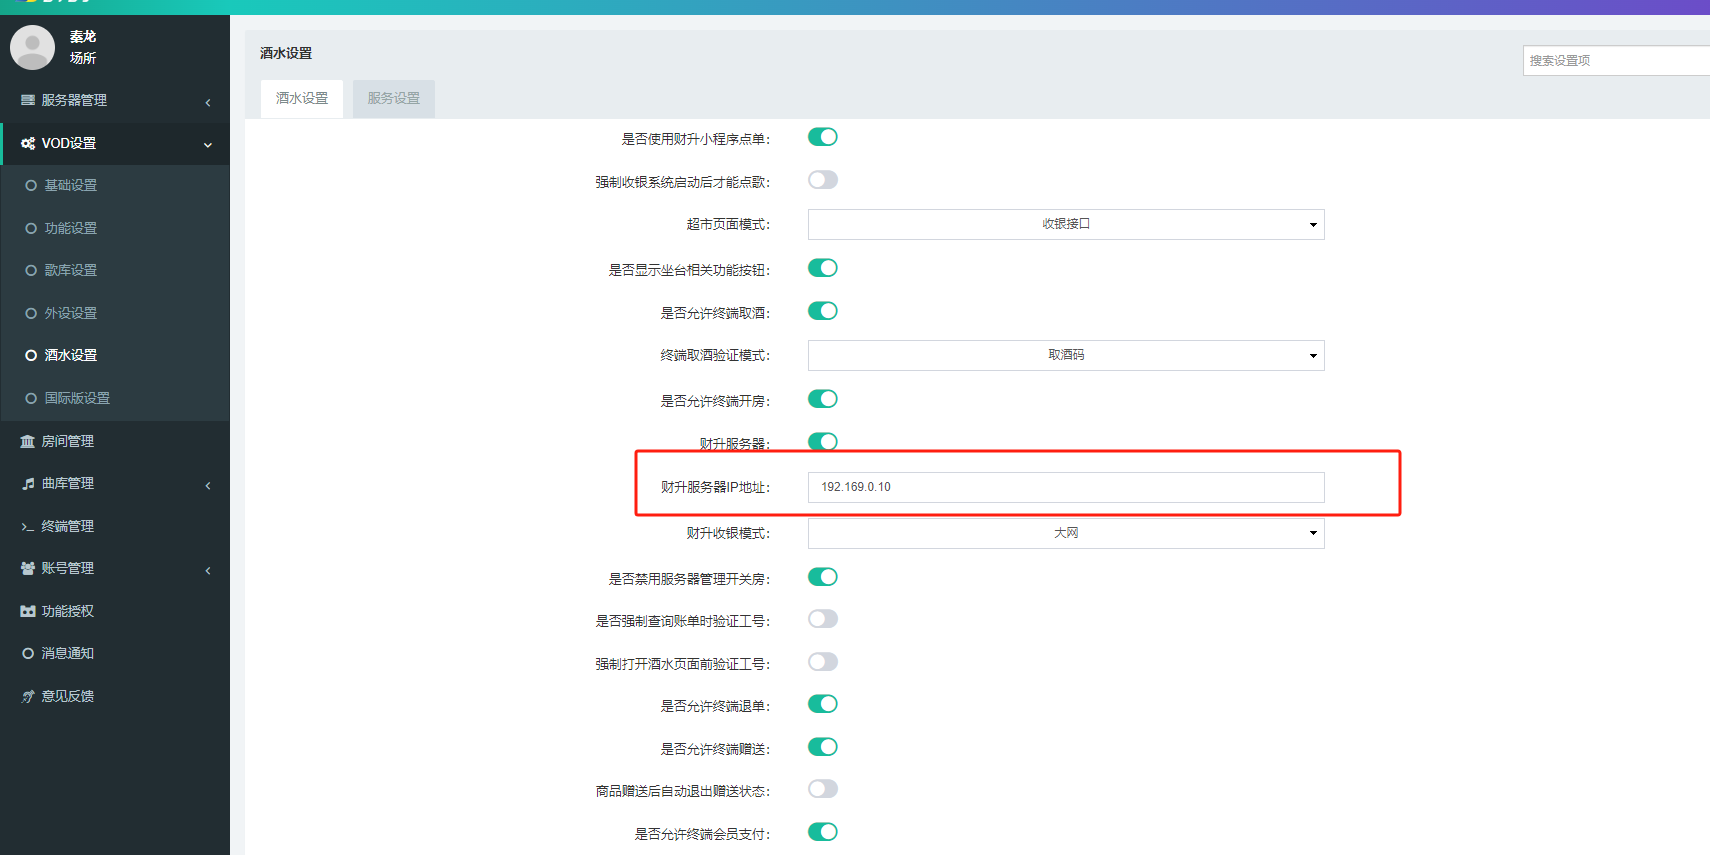Toggle 是否允许终端取酒 switch

[x=823, y=311]
